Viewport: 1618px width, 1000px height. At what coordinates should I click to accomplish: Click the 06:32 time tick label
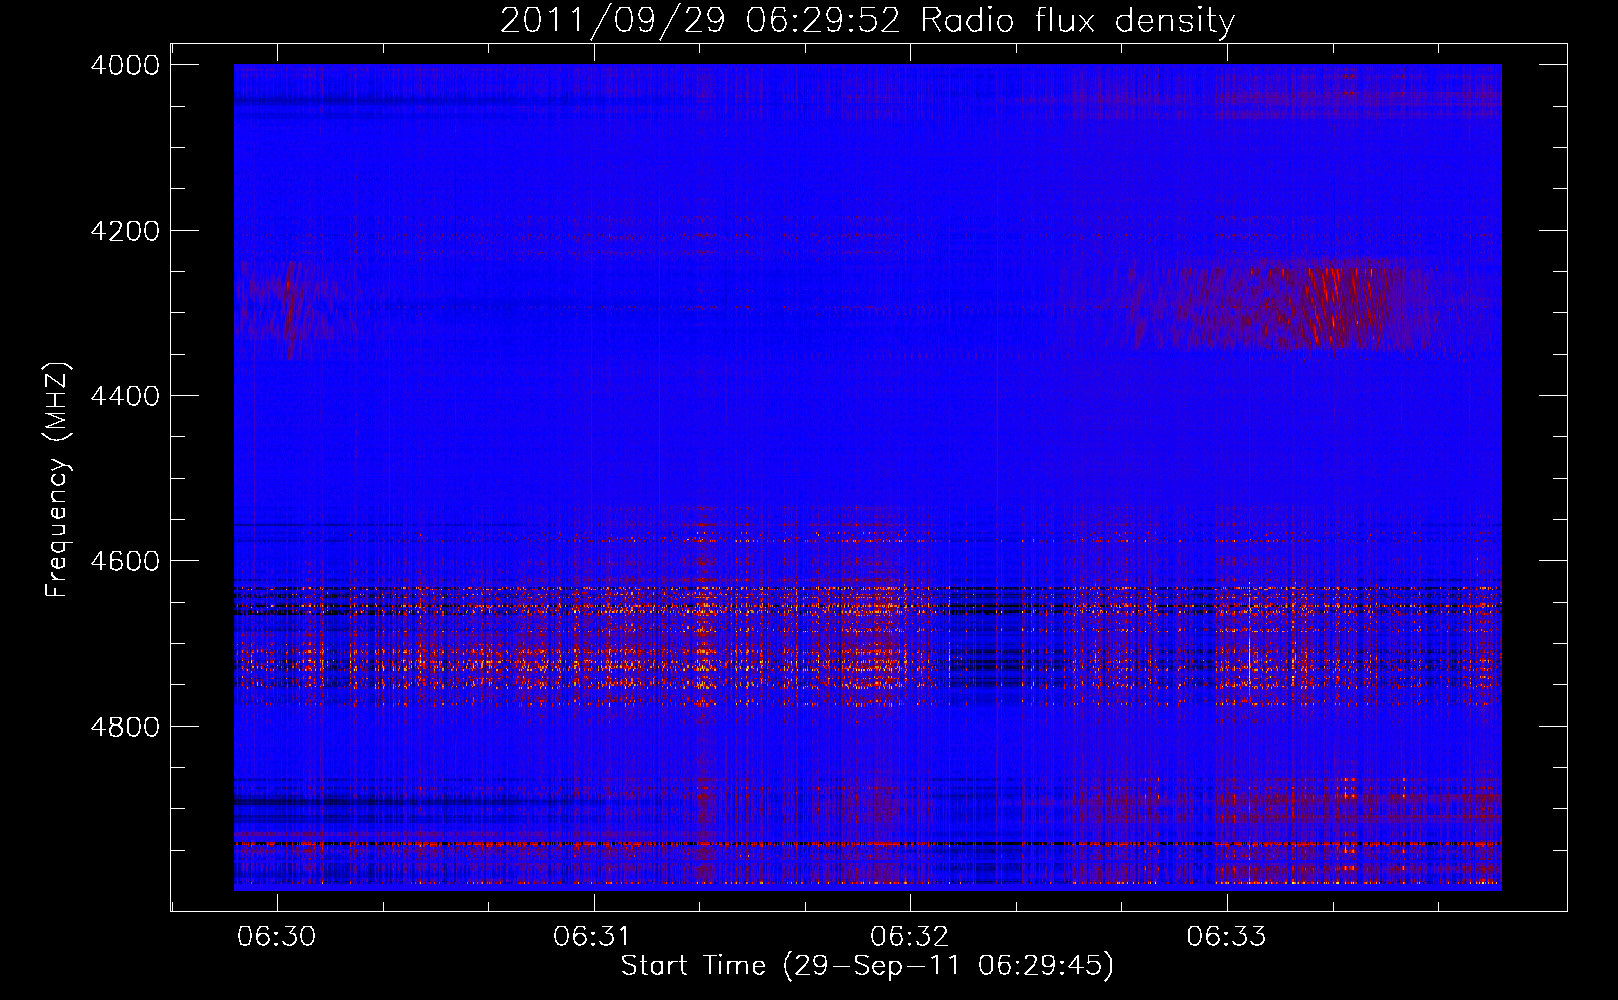pyautogui.click(x=910, y=937)
